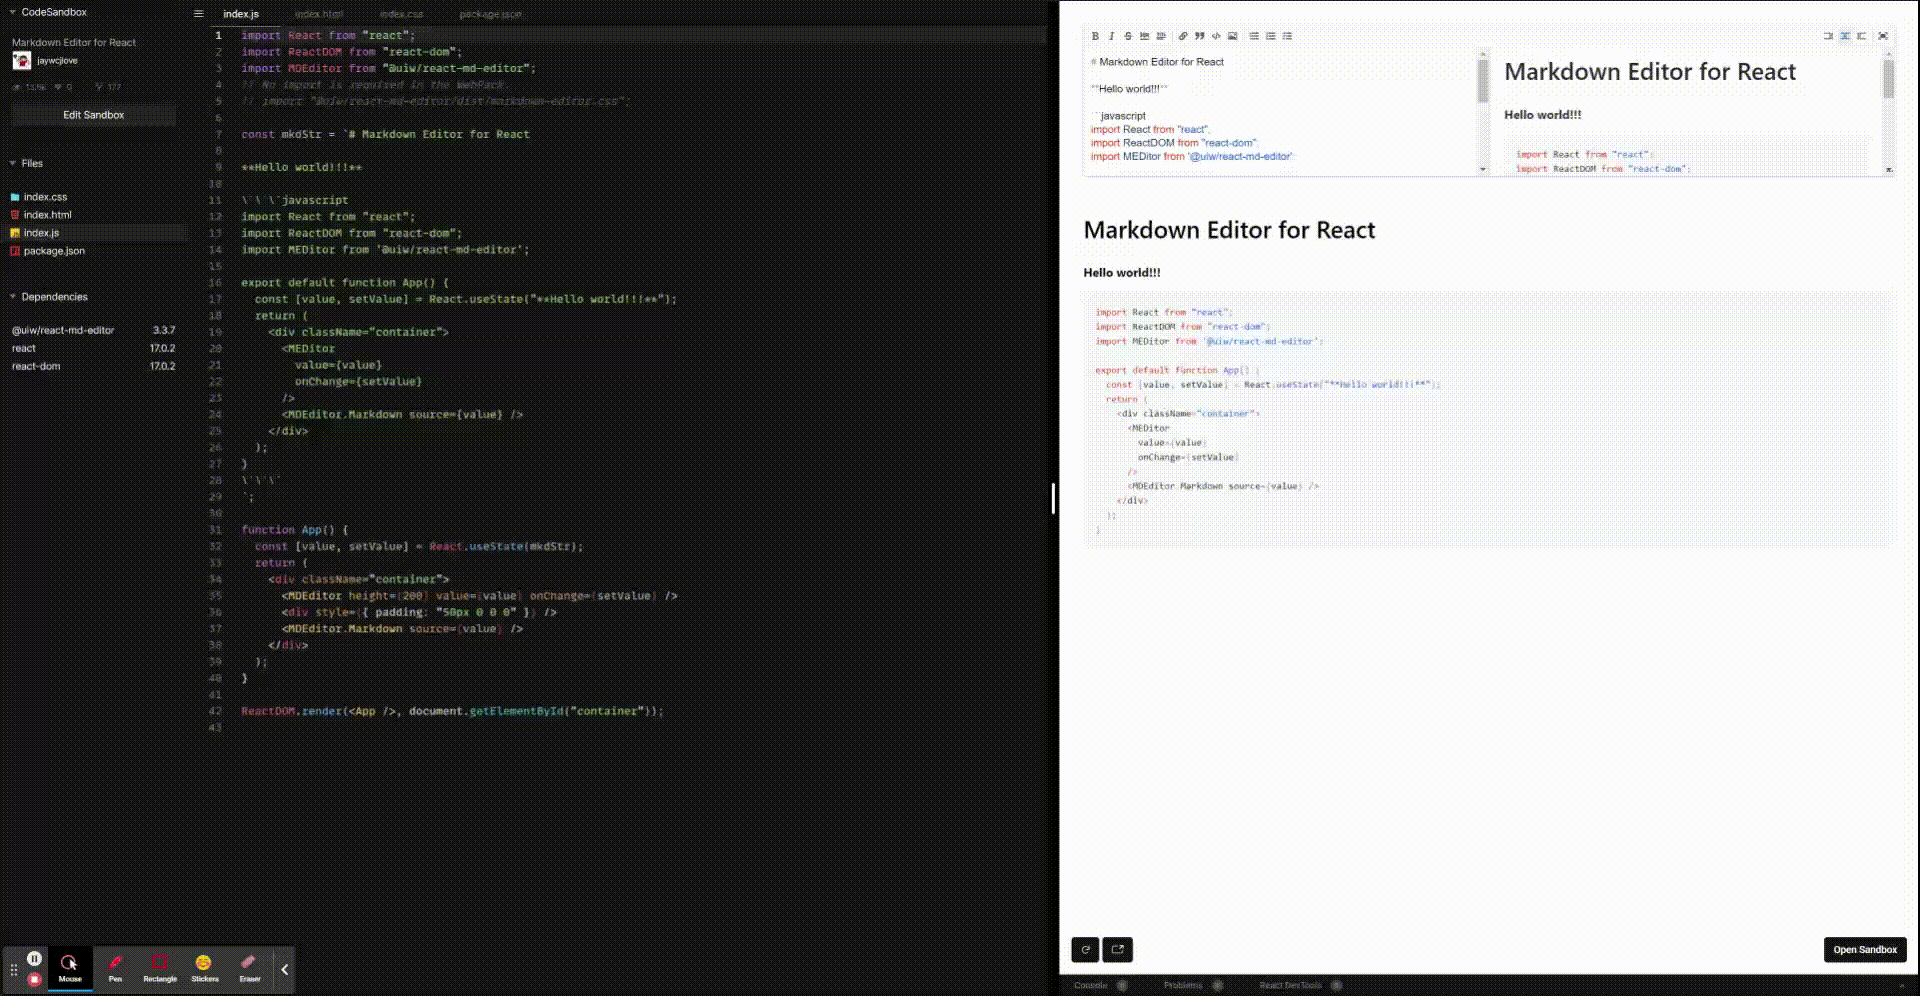Image resolution: width=1920 pixels, height=996 pixels.
Task: Apply strikethrough in the markdown editor toolbar
Action: [x=1128, y=36]
